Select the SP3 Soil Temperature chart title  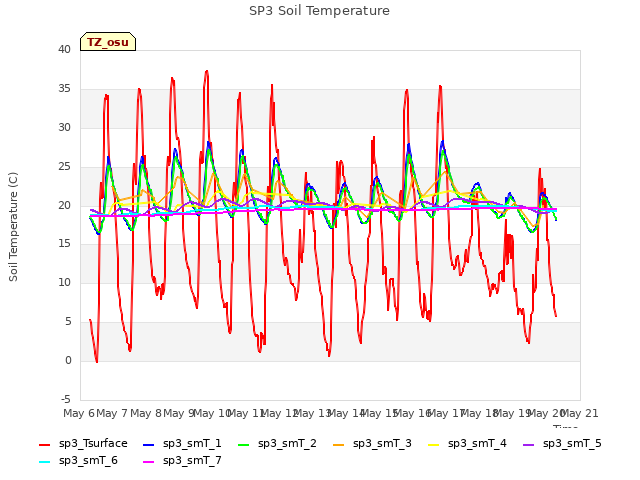[x=319, y=11]
